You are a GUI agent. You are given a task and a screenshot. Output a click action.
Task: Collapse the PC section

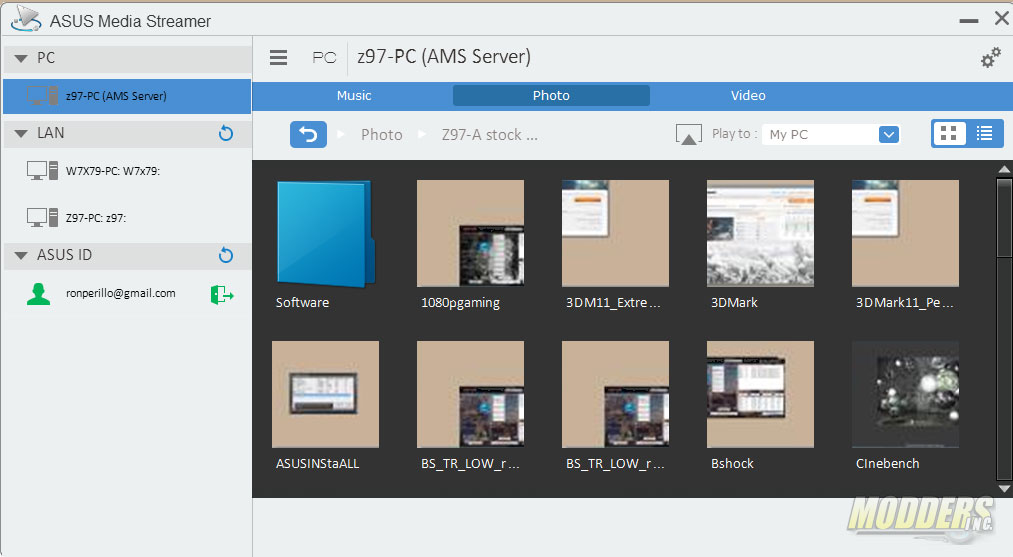pyautogui.click(x=21, y=59)
